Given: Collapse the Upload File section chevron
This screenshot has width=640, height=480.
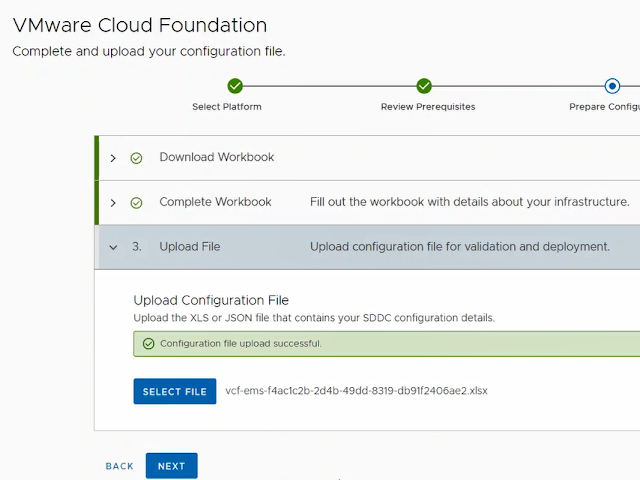Looking at the screenshot, I should [113, 247].
